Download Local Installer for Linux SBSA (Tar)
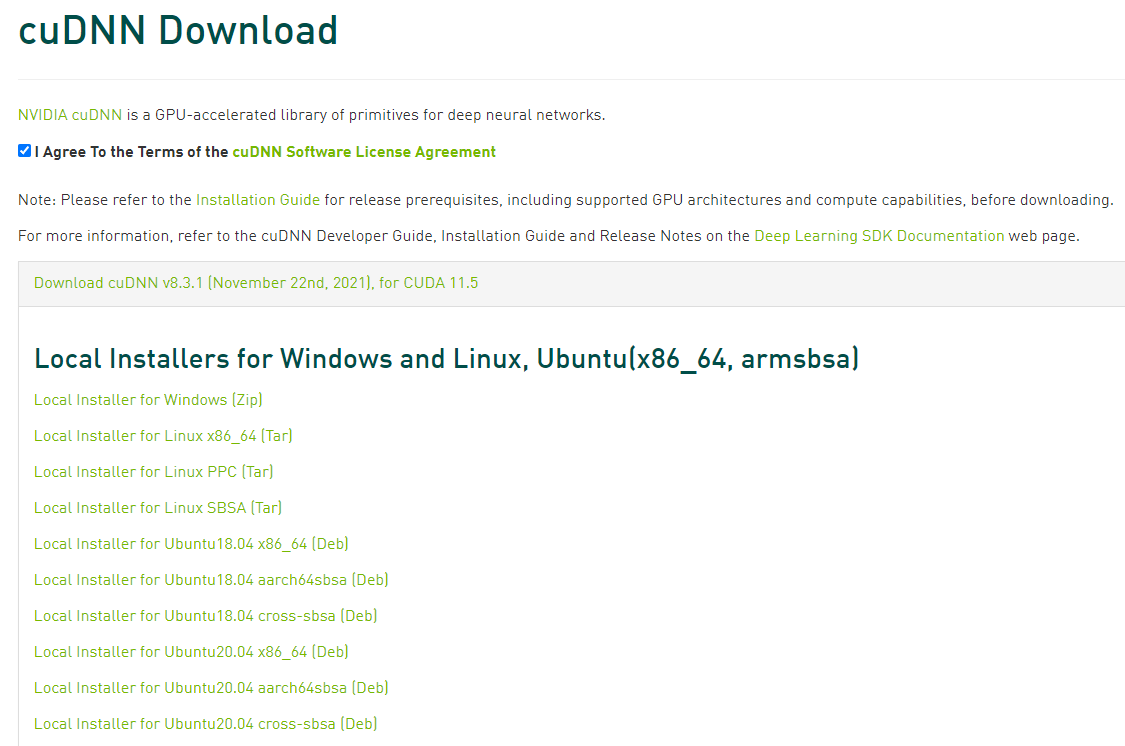This screenshot has height=746, width=1125. pyautogui.click(x=158, y=508)
